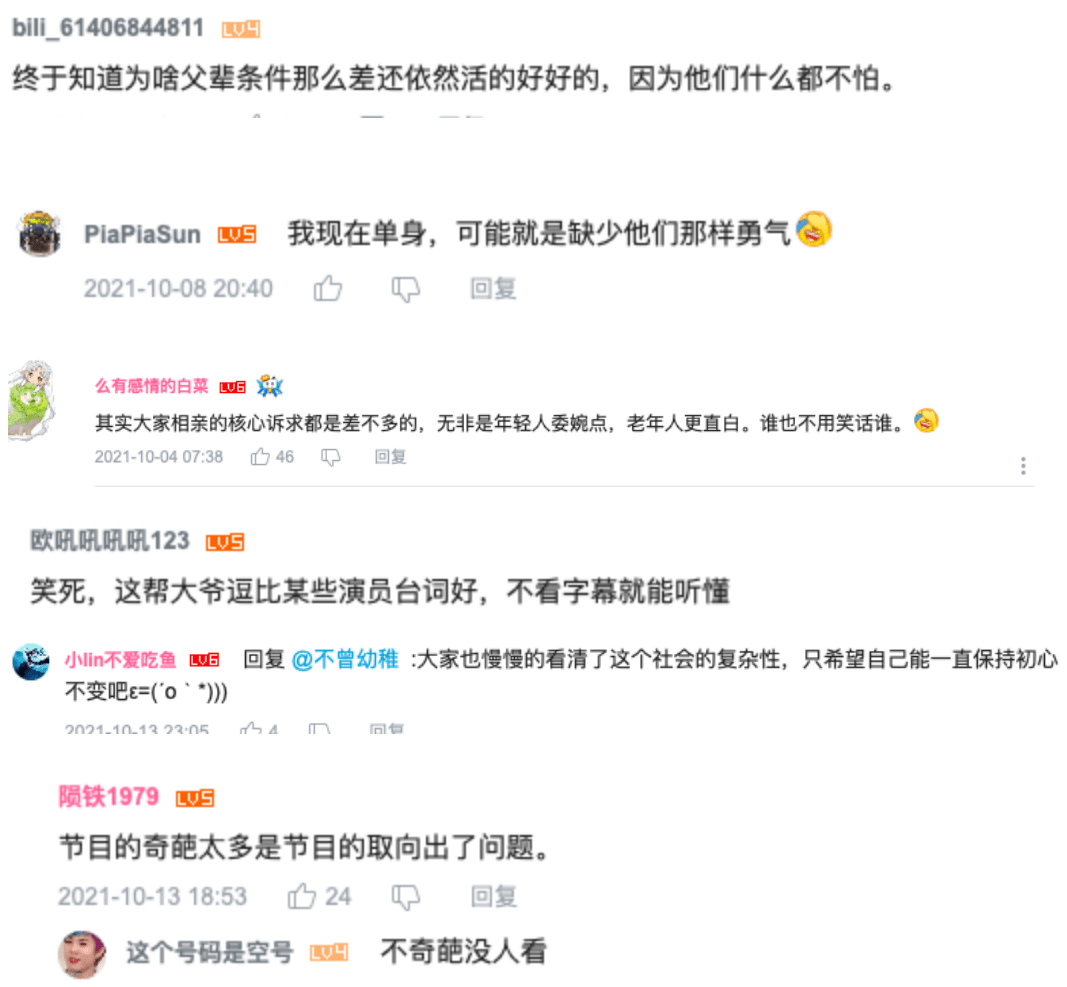
Task: Dislike PiaPiaSun's comment with thumbs down
Action: click(x=406, y=289)
